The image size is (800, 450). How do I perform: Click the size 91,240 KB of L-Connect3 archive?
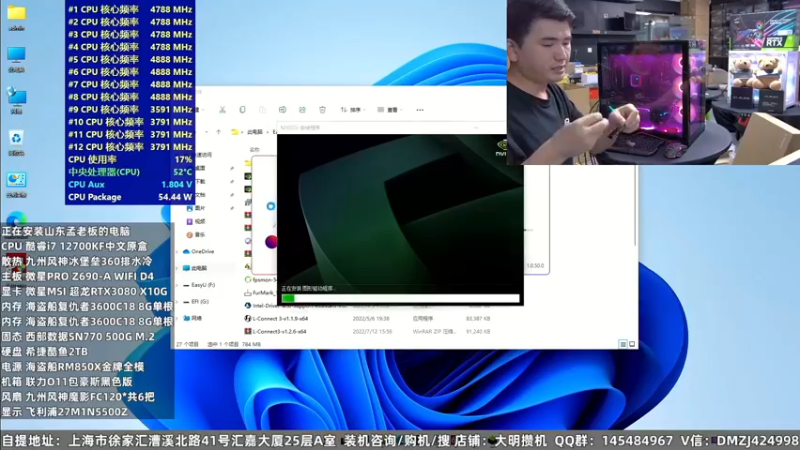[478, 331]
